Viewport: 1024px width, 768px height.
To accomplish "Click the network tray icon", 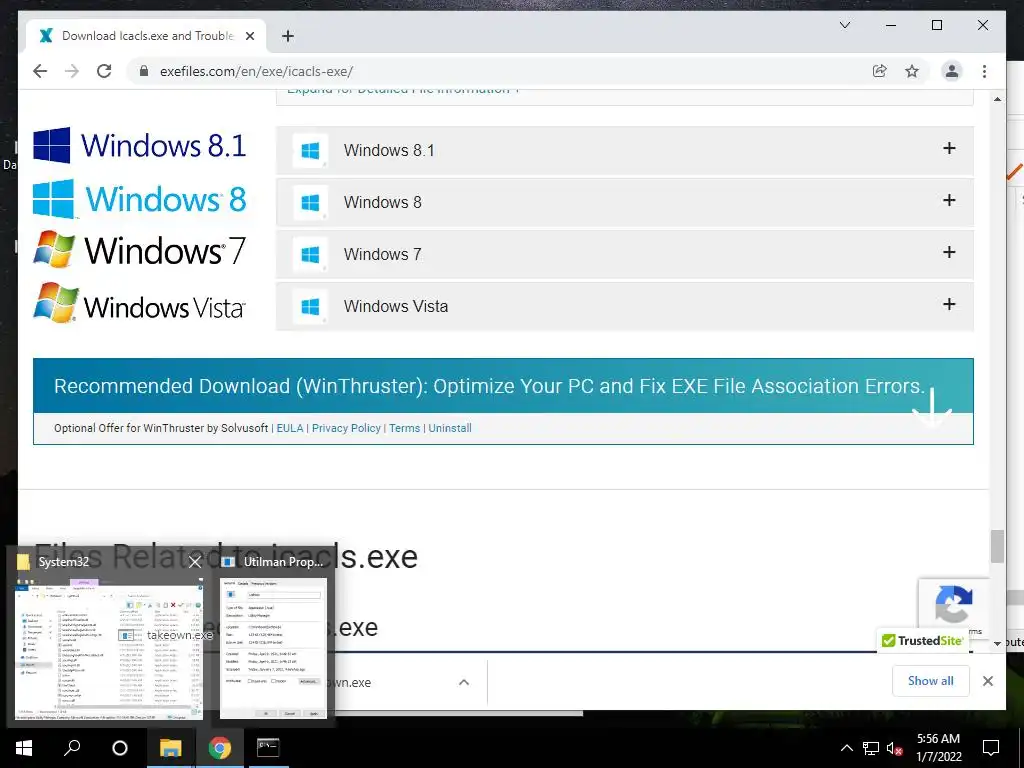I will (x=871, y=748).
